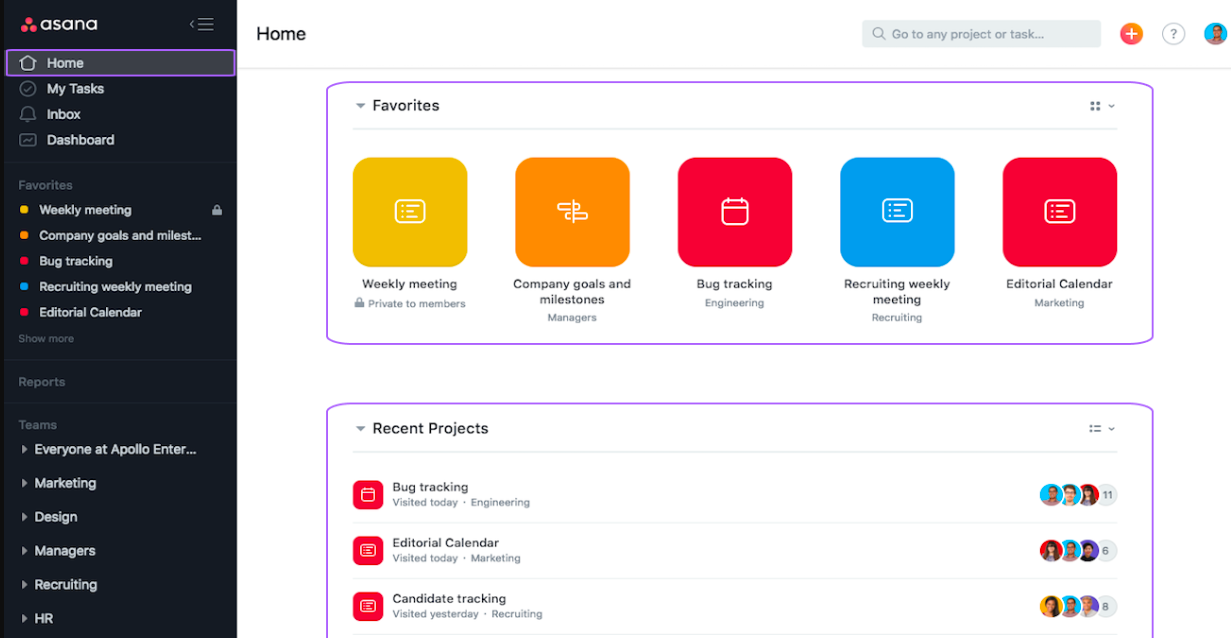Click the Home house icon in sidebar

coord(28,63)
